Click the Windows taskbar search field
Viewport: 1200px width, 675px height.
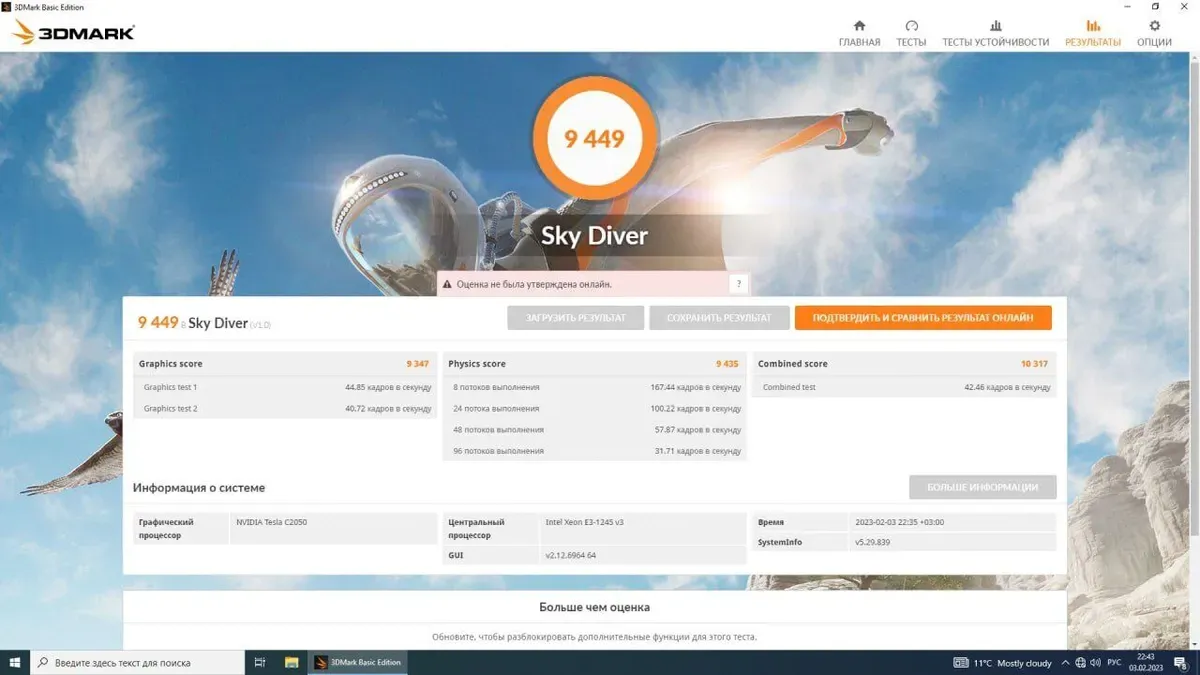point(138,662)
